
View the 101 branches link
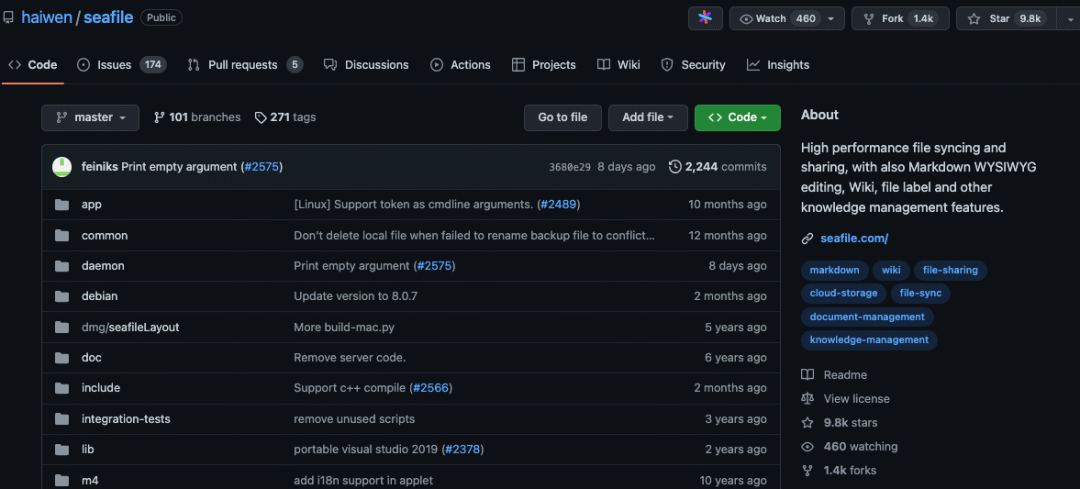pyautogui.click(x=197, y=118)
